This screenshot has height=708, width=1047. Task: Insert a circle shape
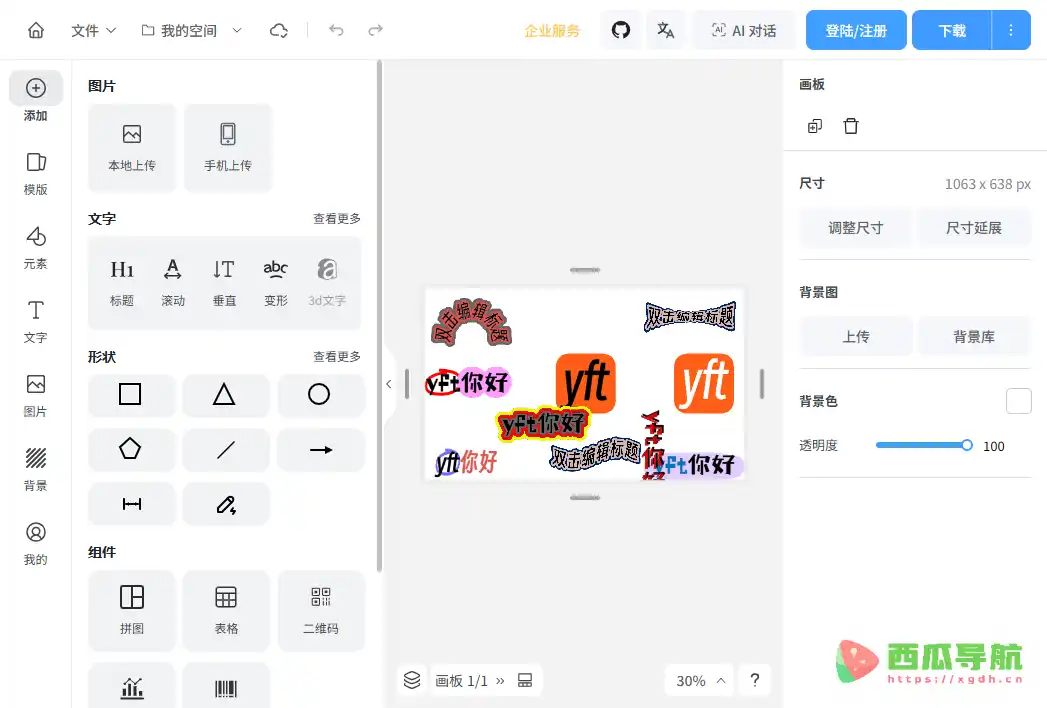click(x=320, y=395)
